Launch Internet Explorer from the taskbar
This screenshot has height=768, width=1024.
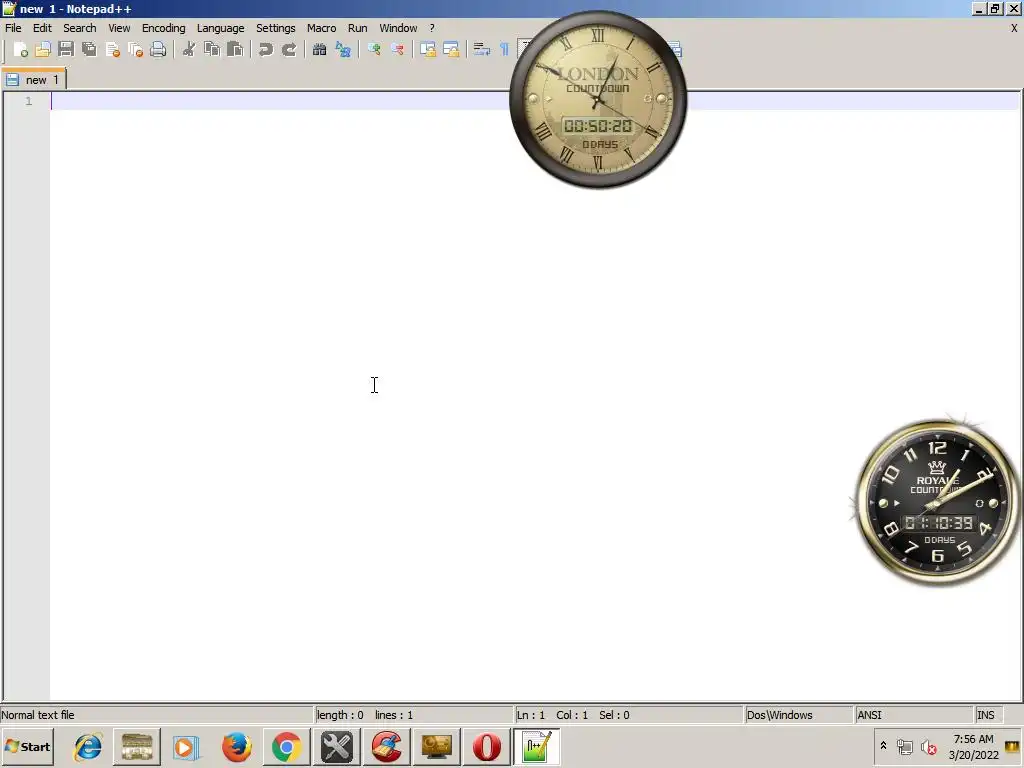pos(88,747)
